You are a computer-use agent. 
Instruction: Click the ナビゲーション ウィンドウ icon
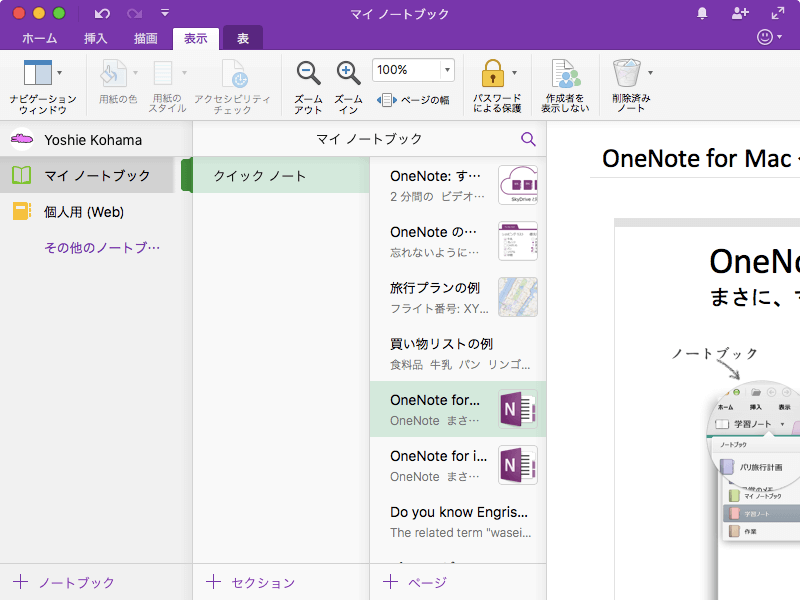[38, 73]
